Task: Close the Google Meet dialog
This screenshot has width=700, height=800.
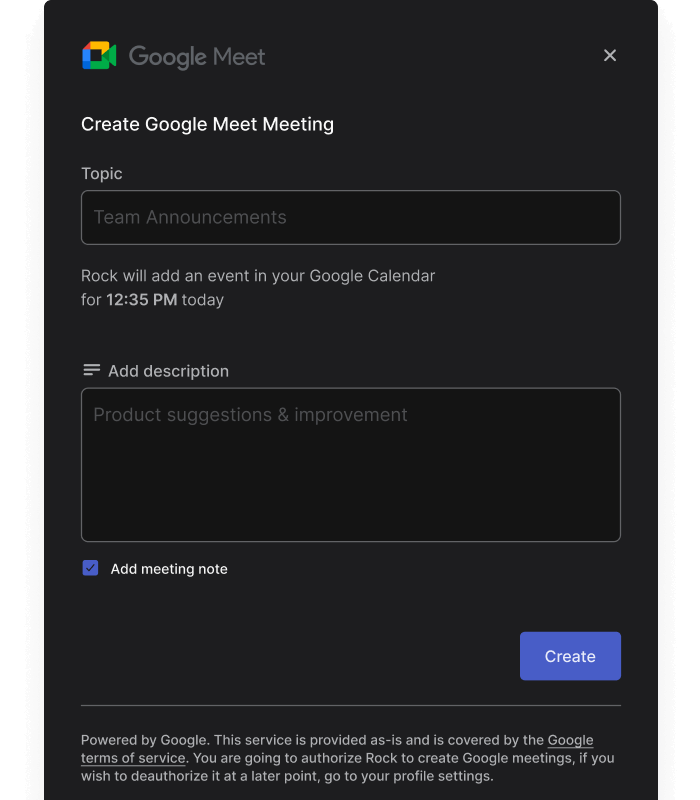Action: pyautogui.click(x=610, y=56)
